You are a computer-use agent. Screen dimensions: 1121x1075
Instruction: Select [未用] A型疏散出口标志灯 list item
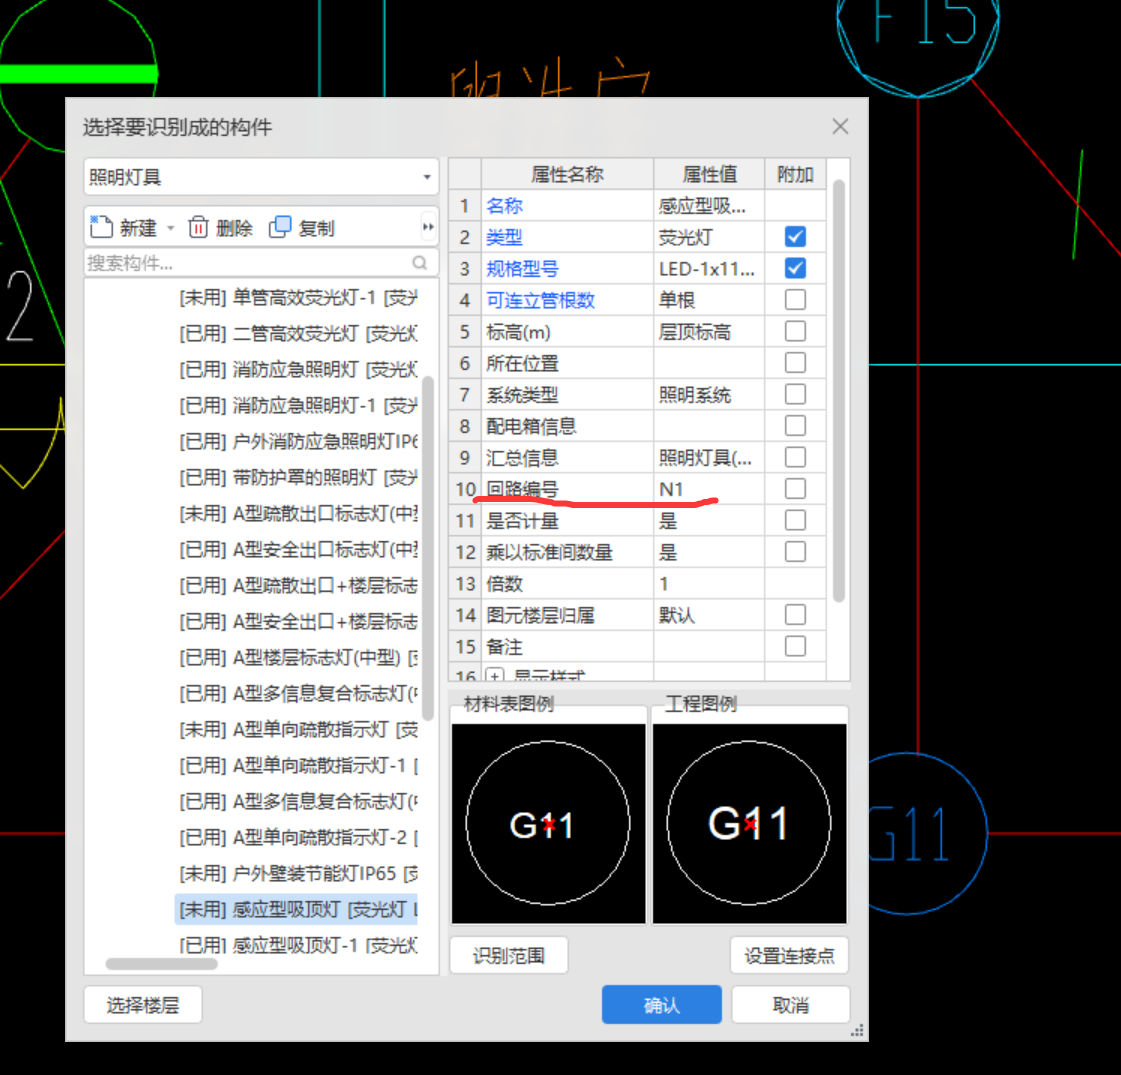point(298,513)
